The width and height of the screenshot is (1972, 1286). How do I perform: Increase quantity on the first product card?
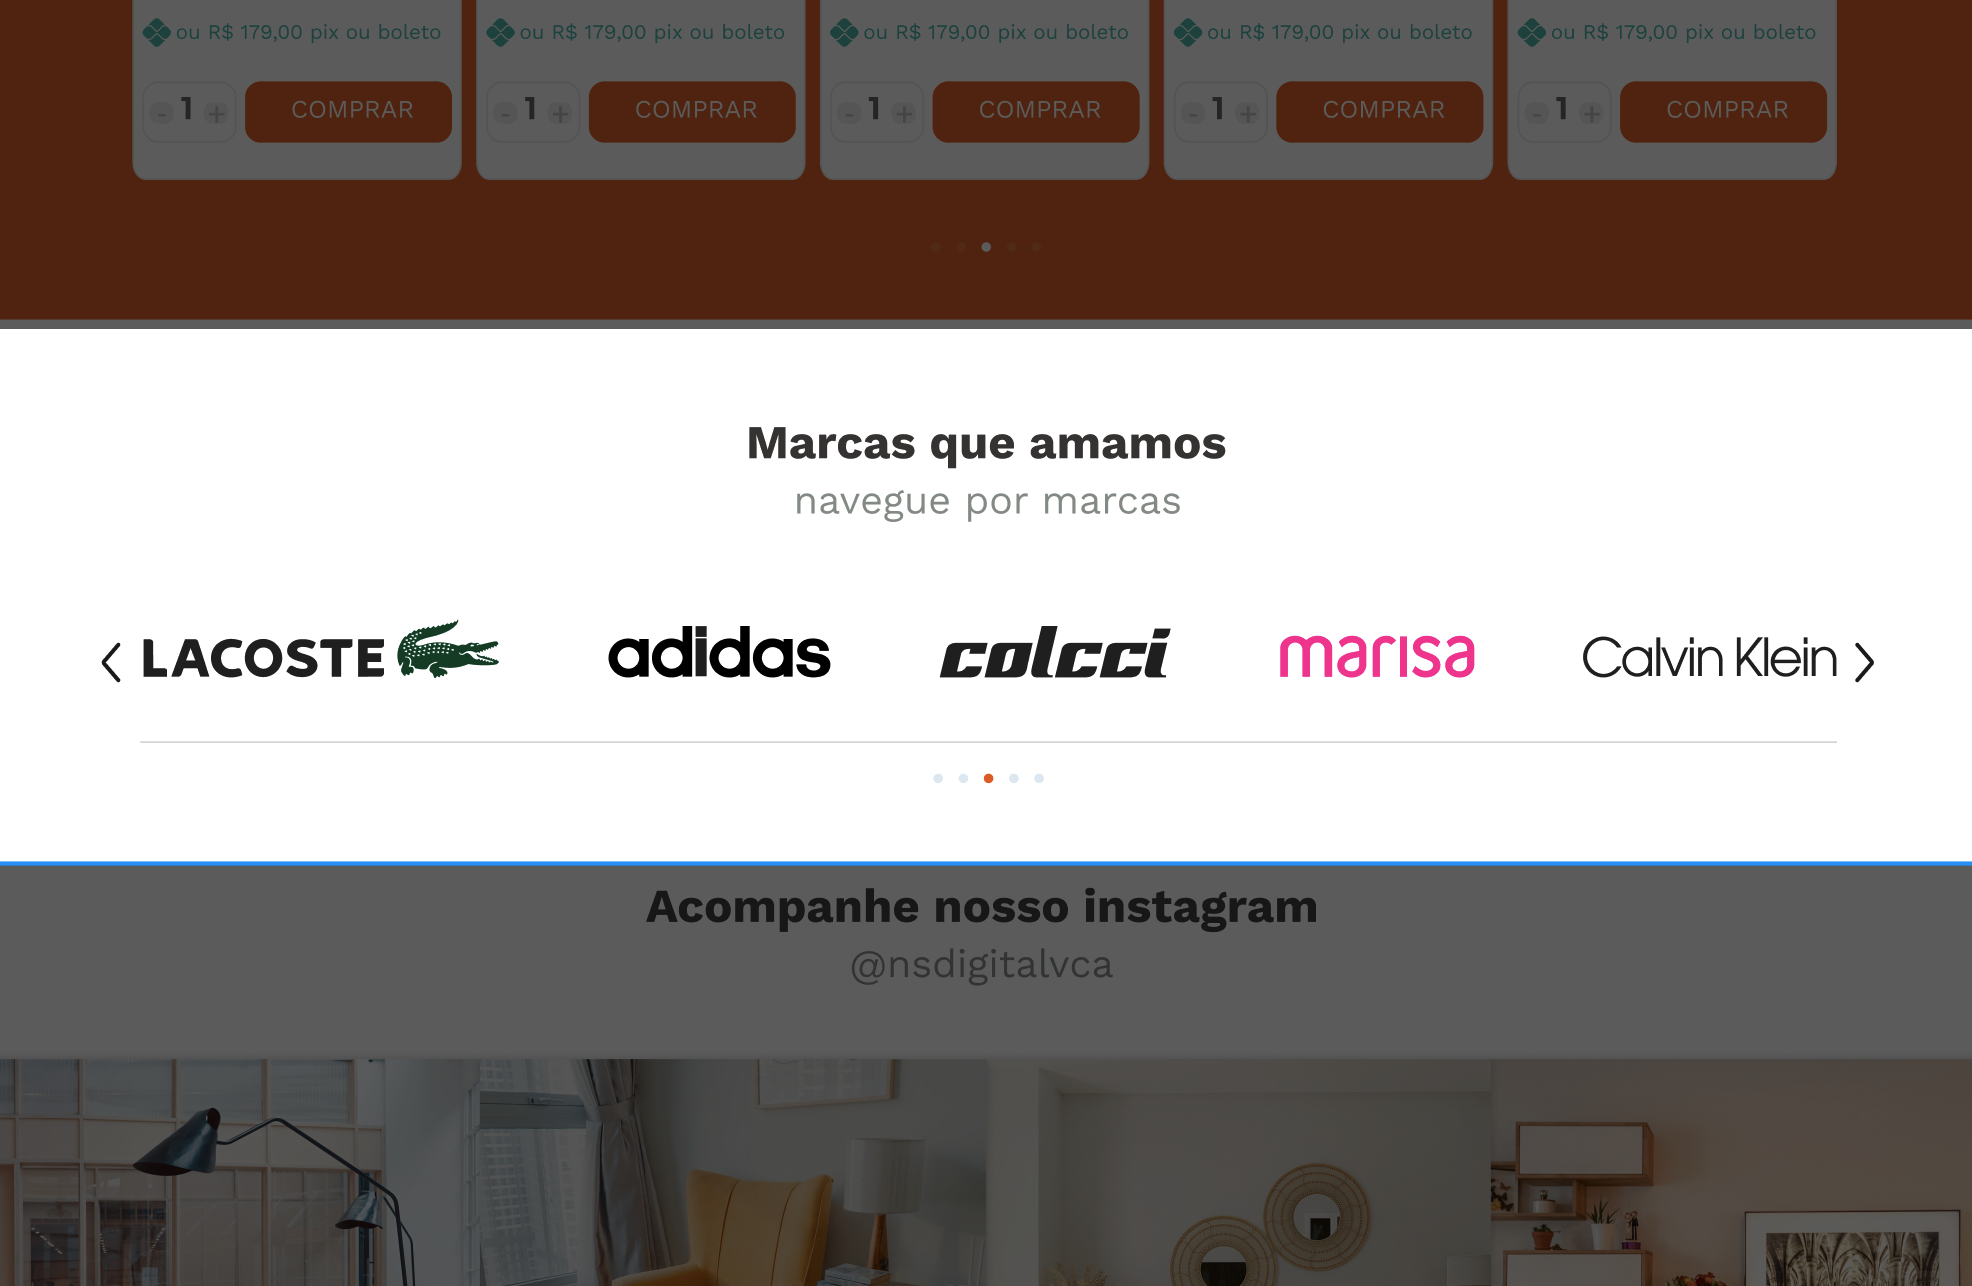216,114
